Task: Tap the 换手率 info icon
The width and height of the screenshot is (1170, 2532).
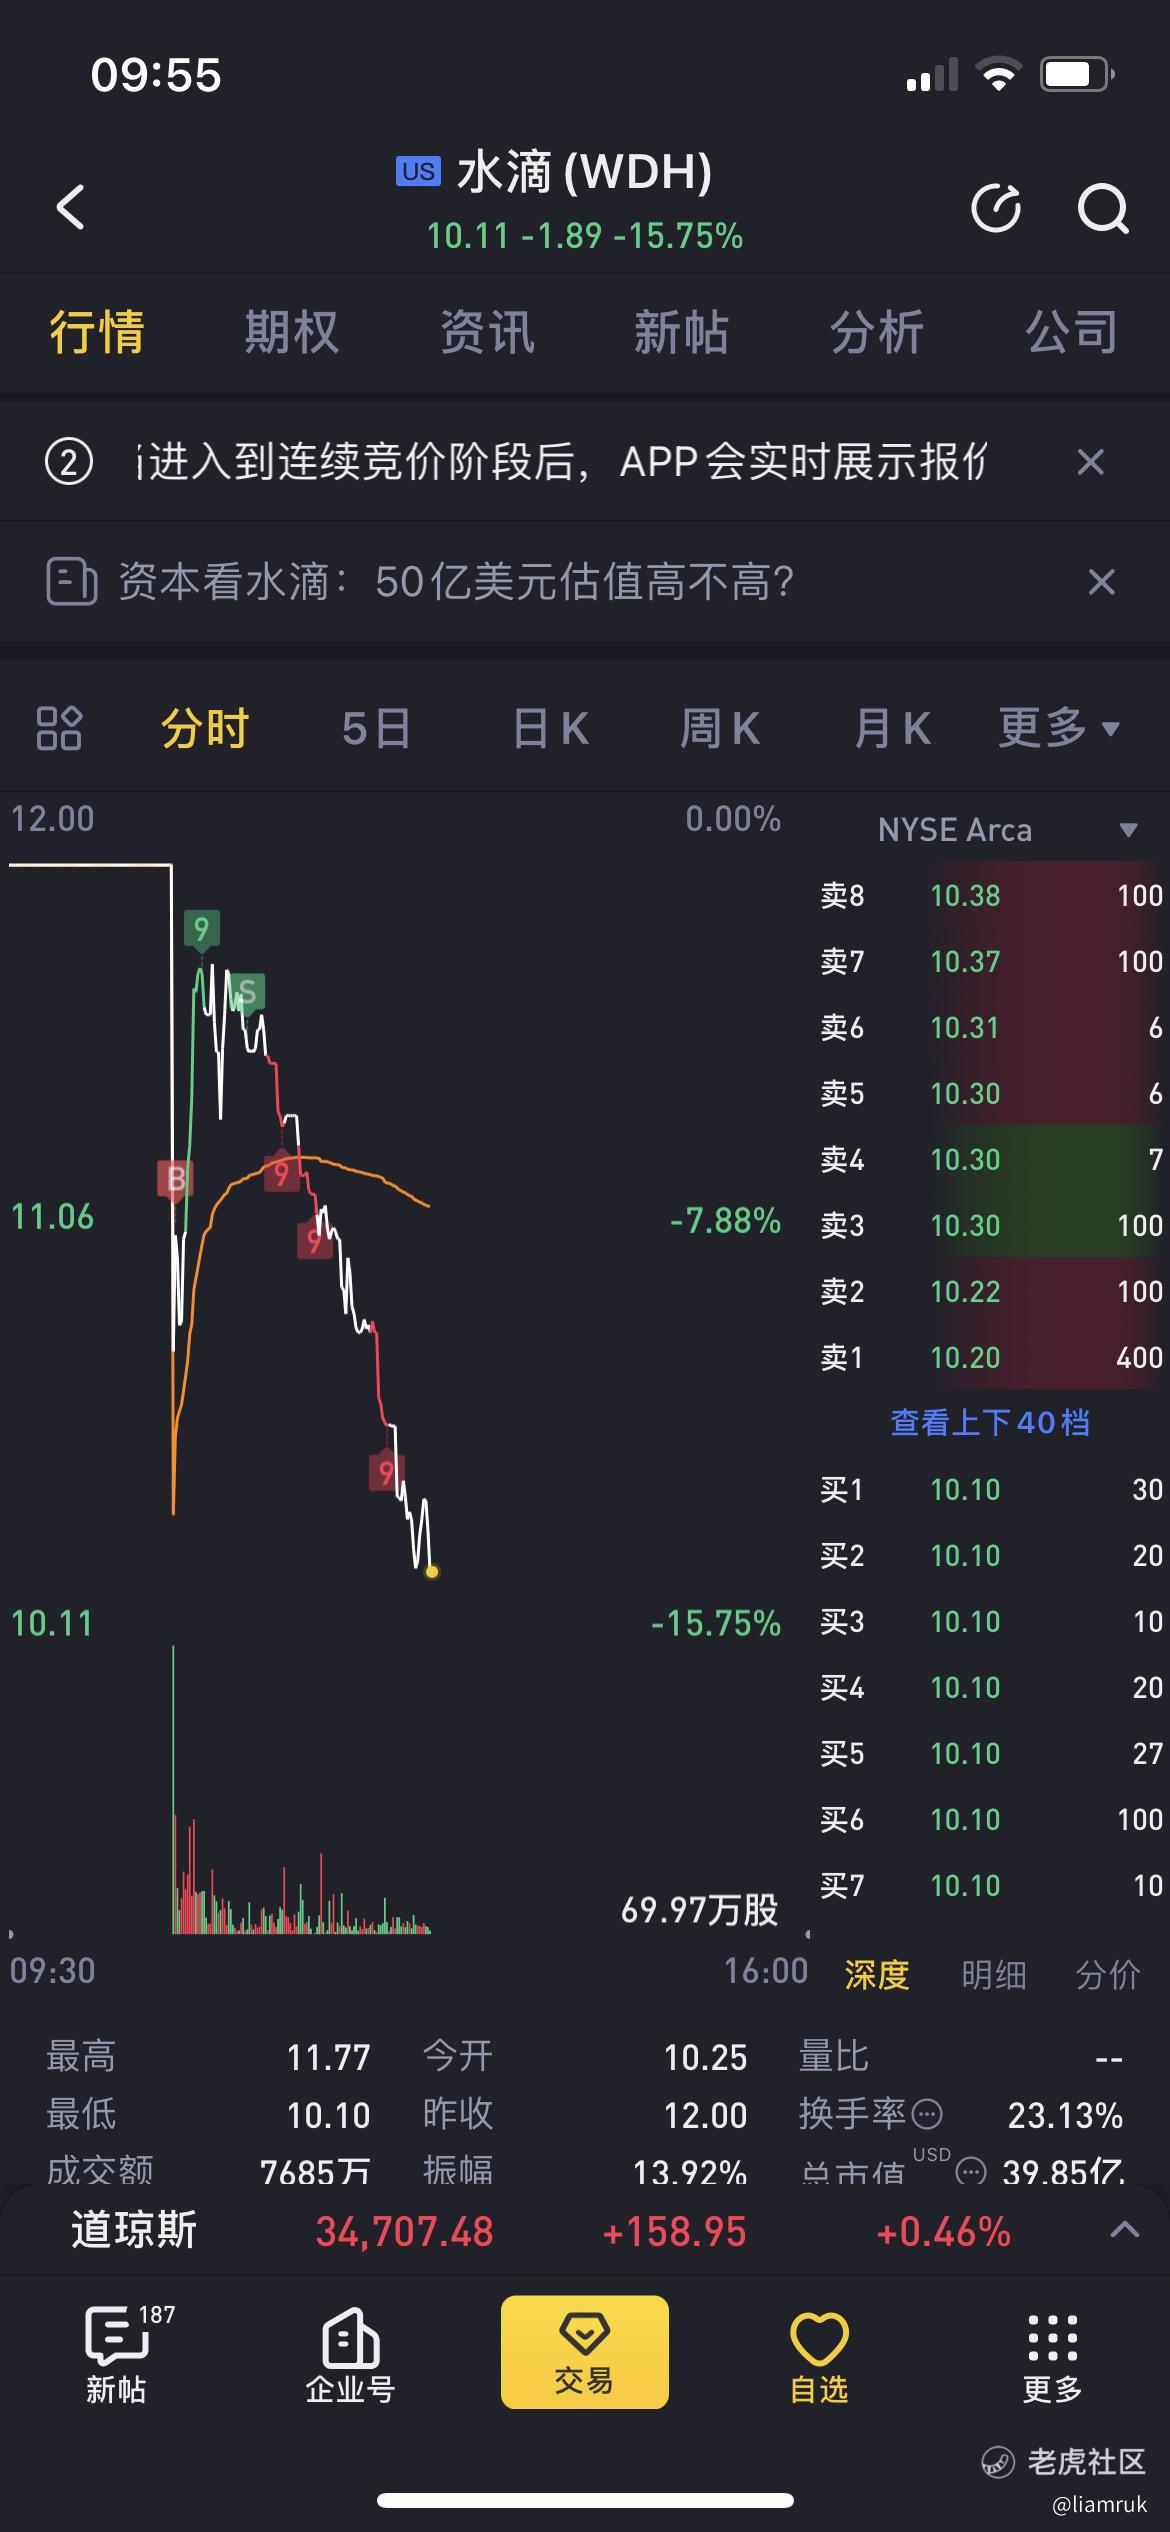Action: pos(928,2113)
